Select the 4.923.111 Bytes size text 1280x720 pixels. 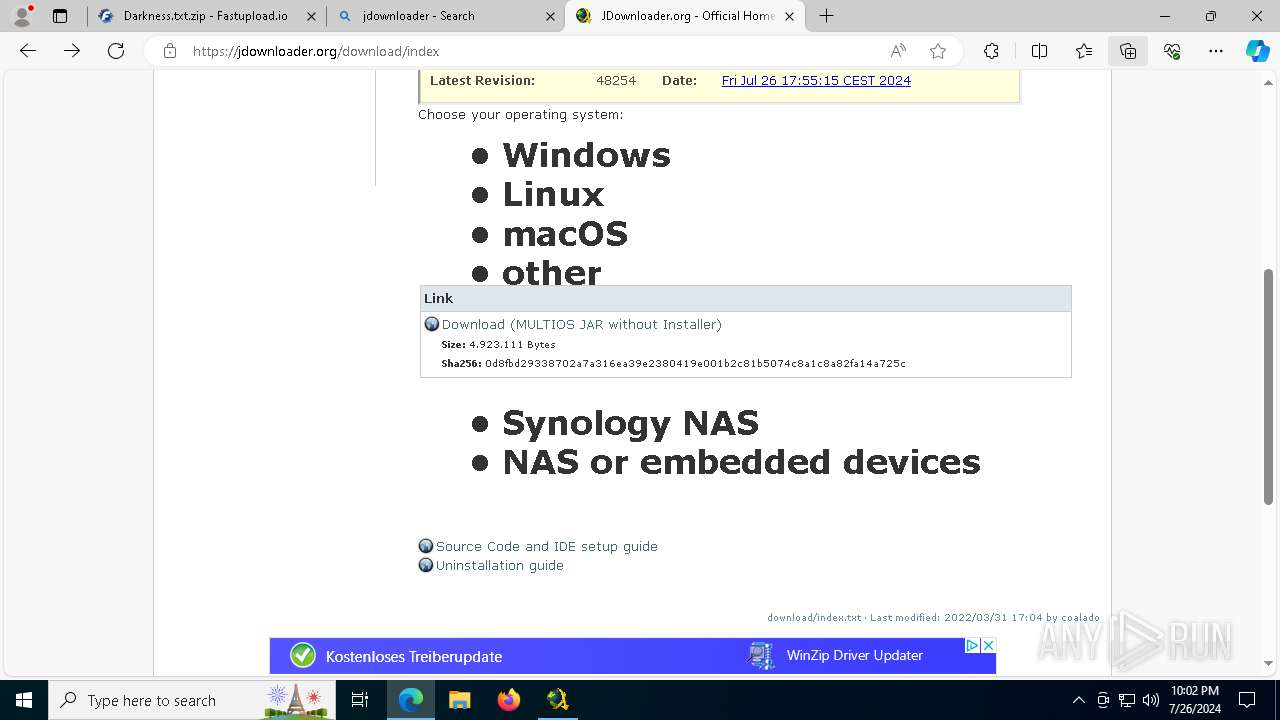tap(512, 344)
